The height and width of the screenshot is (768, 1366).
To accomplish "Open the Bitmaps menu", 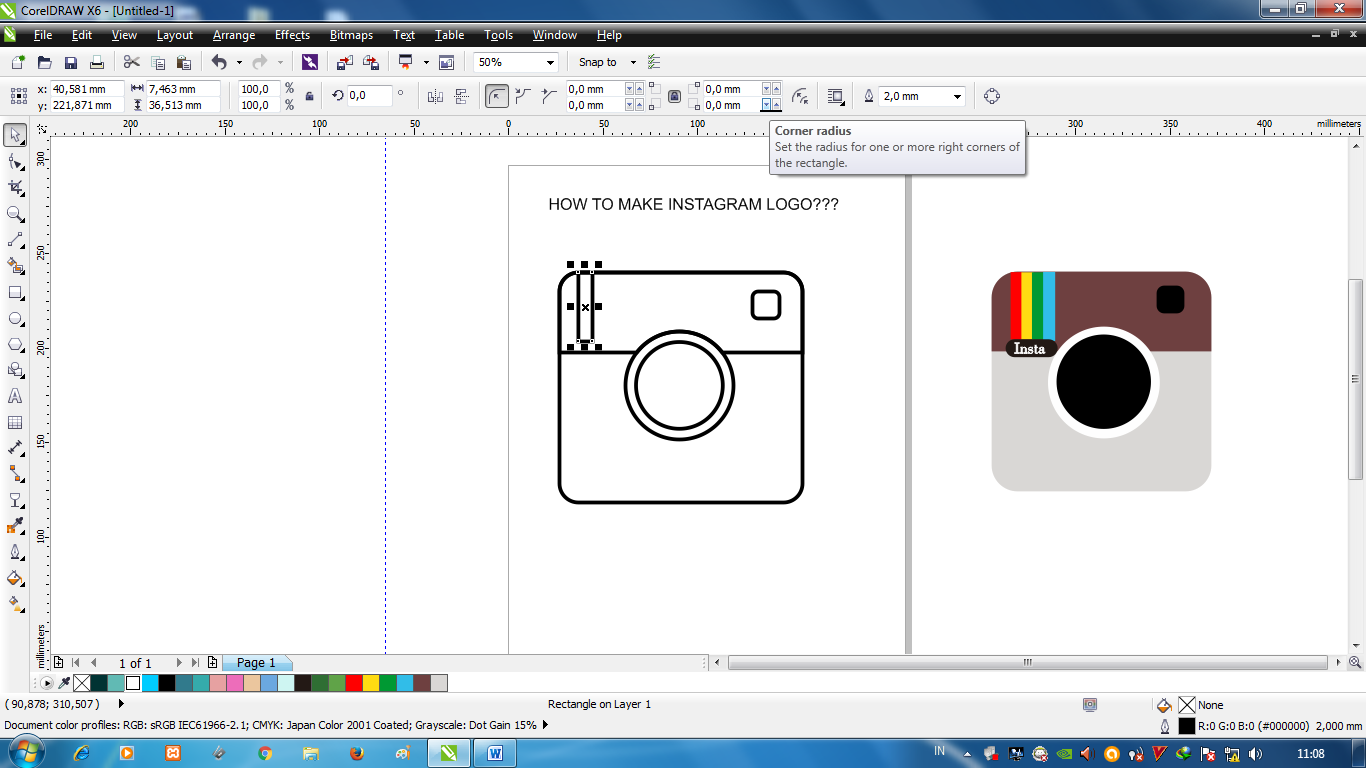I will (351, 35).
